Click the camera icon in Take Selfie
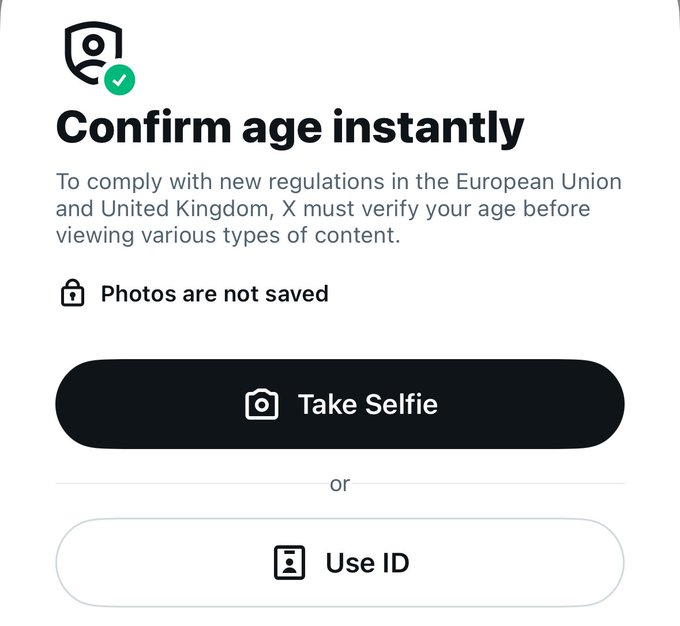 [262, 404]
